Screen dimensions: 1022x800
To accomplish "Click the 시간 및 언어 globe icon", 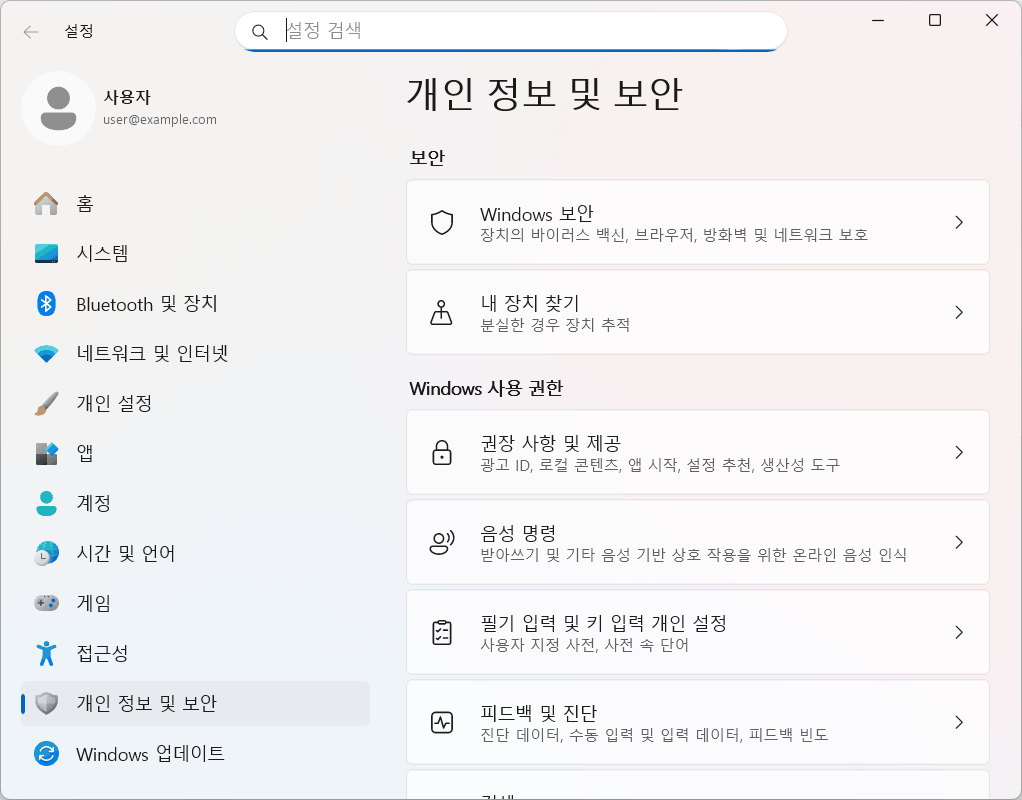I will (46, 553).
